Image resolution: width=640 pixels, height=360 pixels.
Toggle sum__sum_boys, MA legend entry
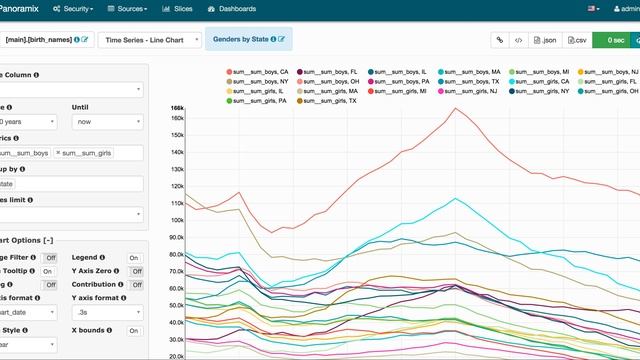469,72
